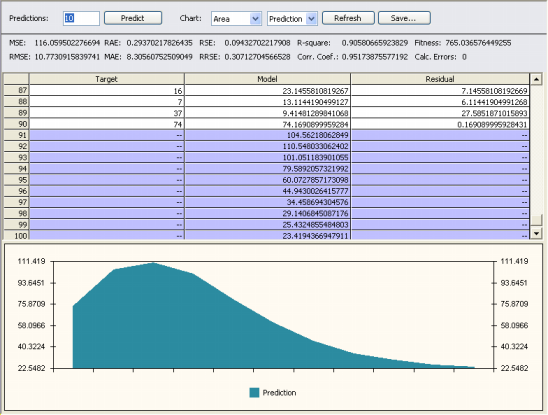Viewport: 548px width, 415px height.
Task: Select the Target column header
Action: click(107, 79)
